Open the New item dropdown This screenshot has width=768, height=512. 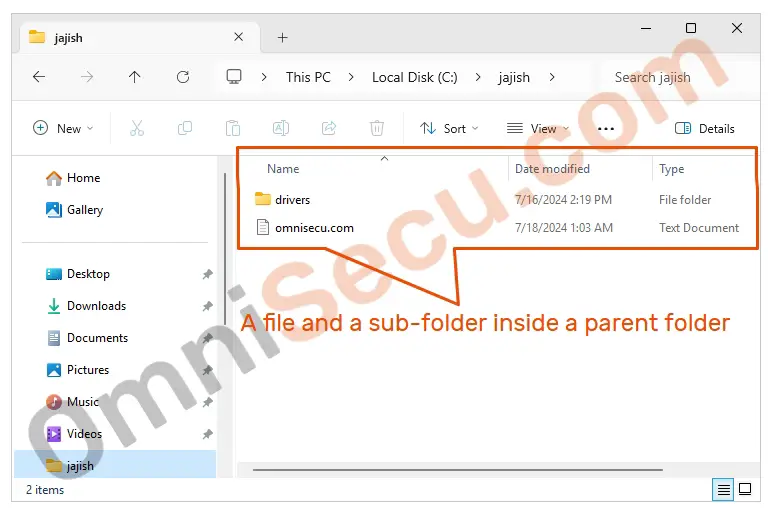(x=63, y=128)
